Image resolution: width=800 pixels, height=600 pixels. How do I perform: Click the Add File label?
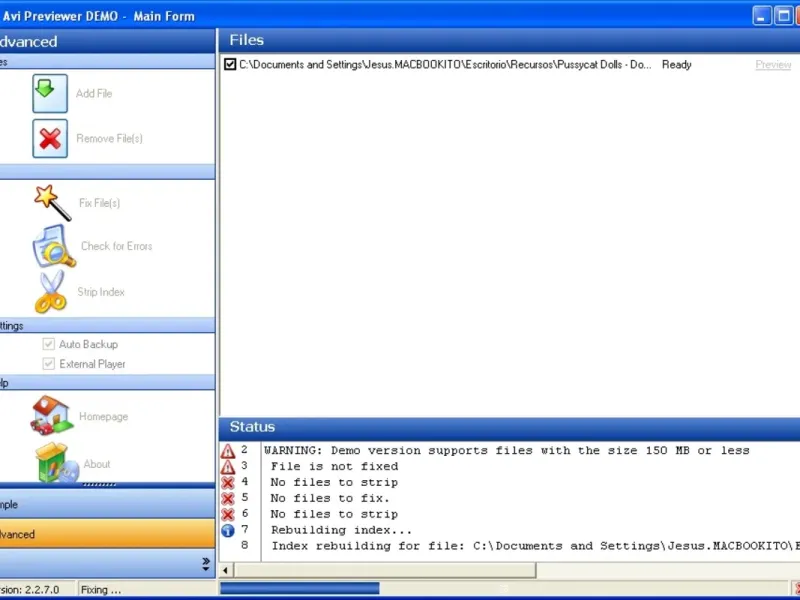coord(94,93)
